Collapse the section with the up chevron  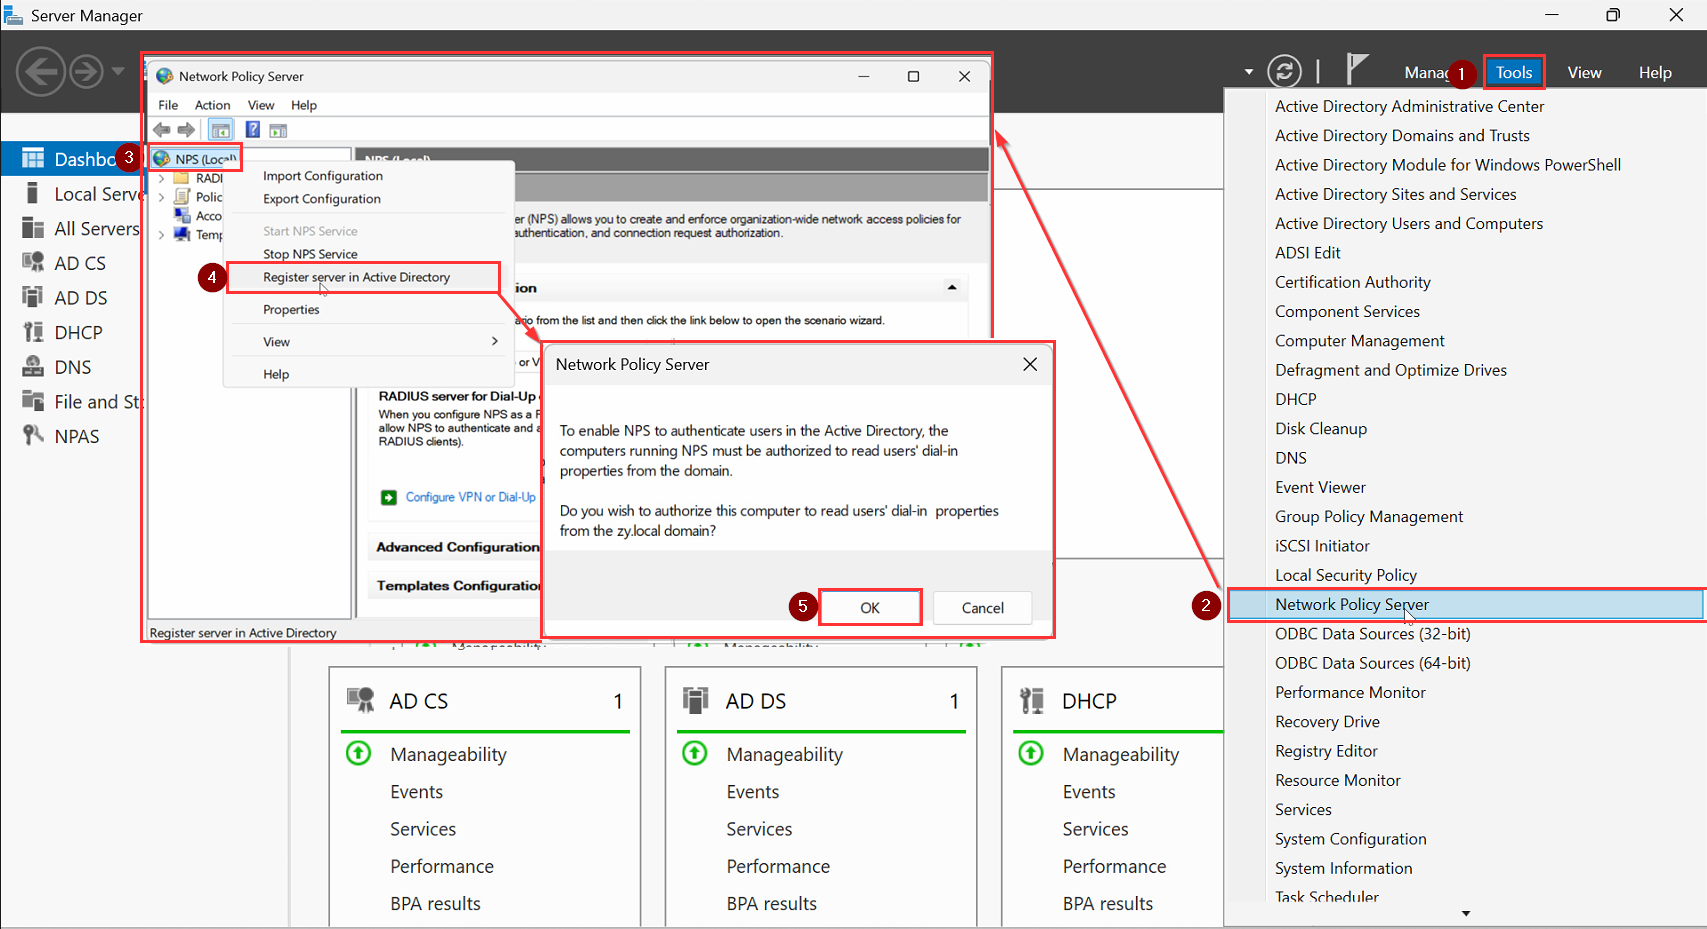(952, 288)
